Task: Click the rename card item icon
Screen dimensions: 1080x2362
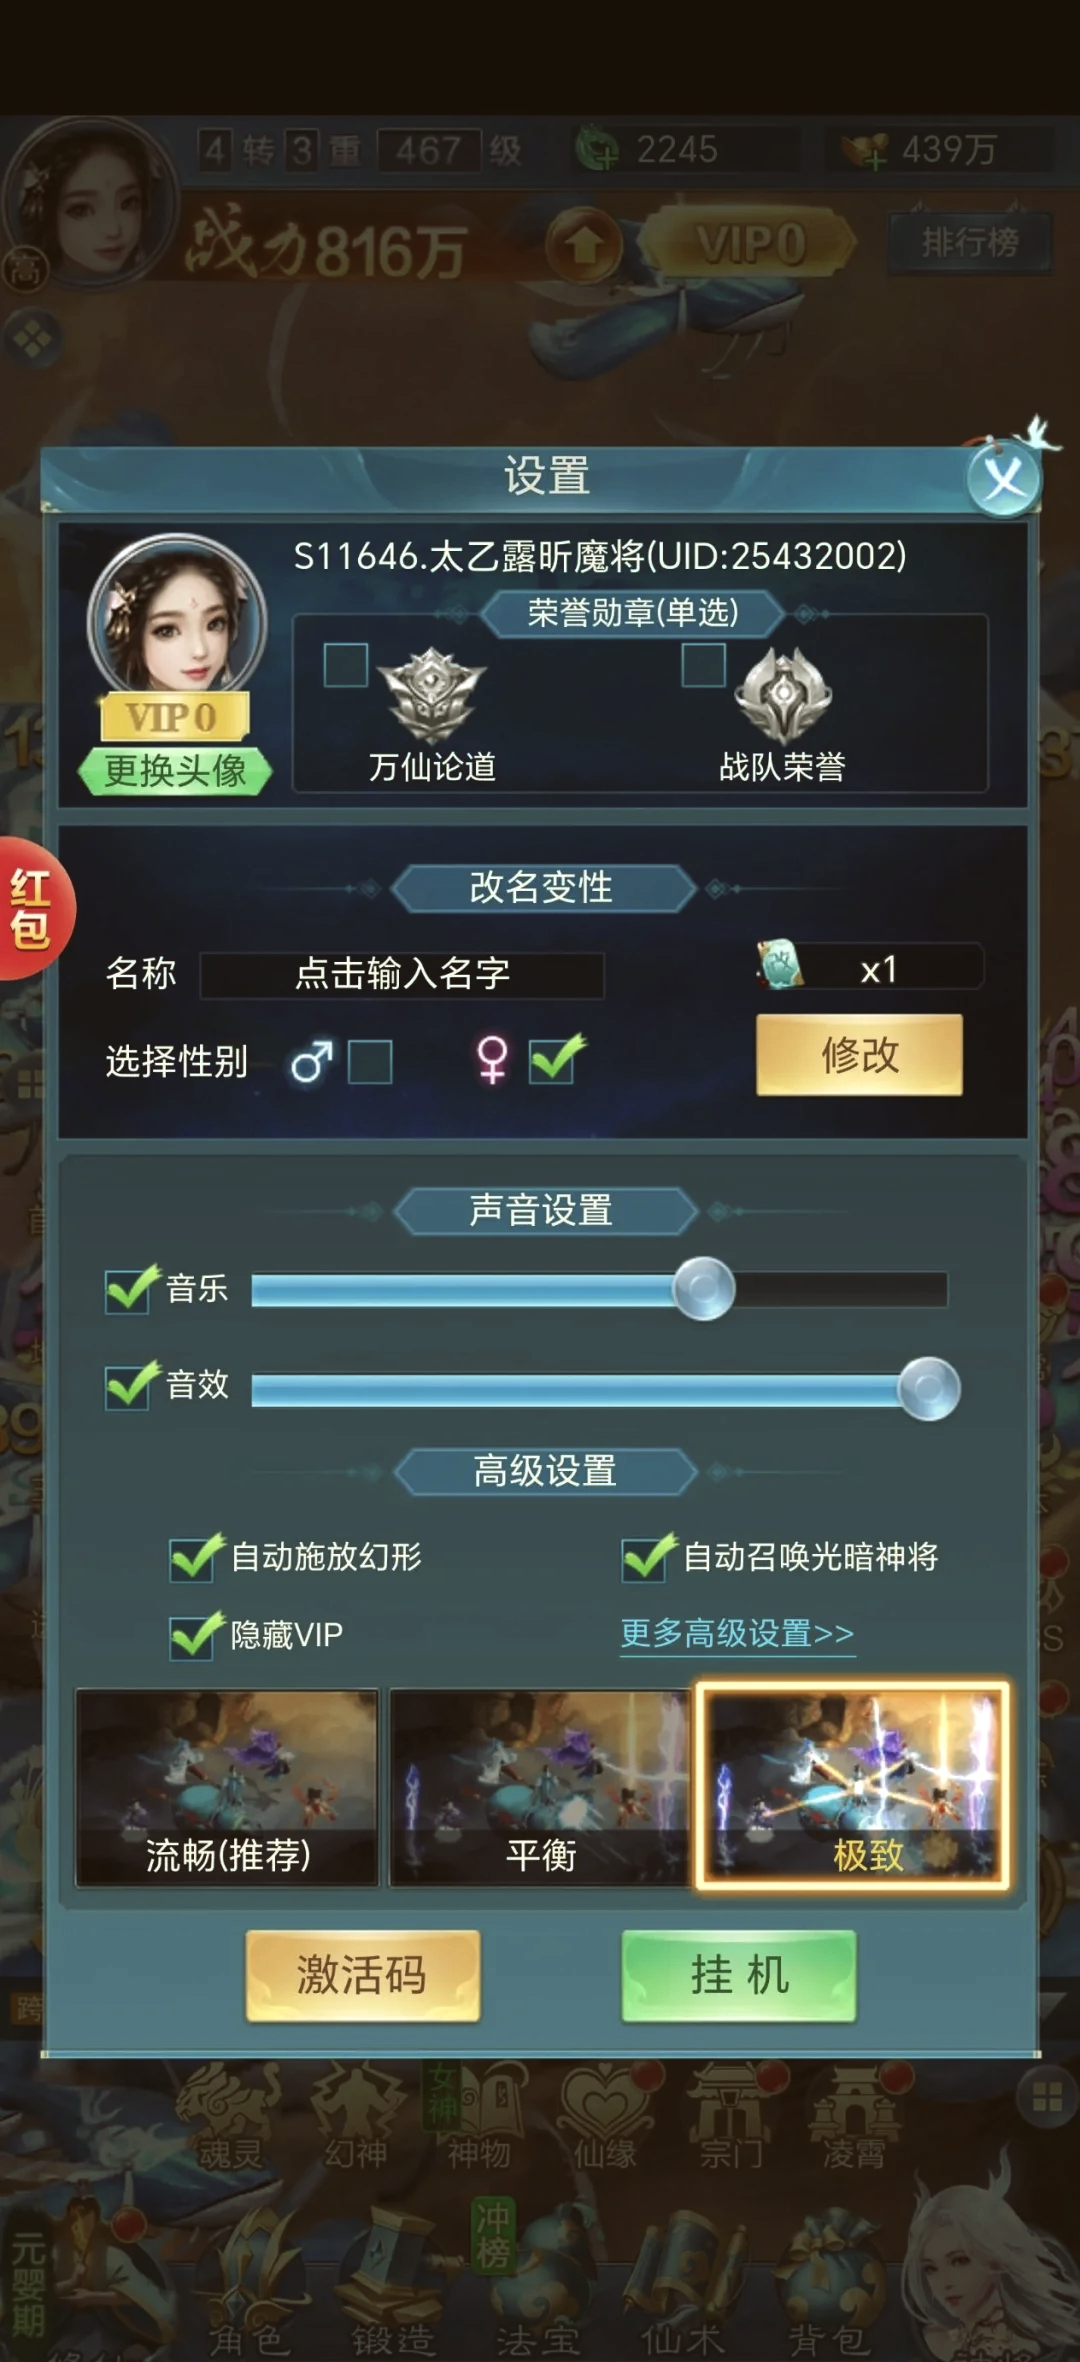Action: [780, 964]
